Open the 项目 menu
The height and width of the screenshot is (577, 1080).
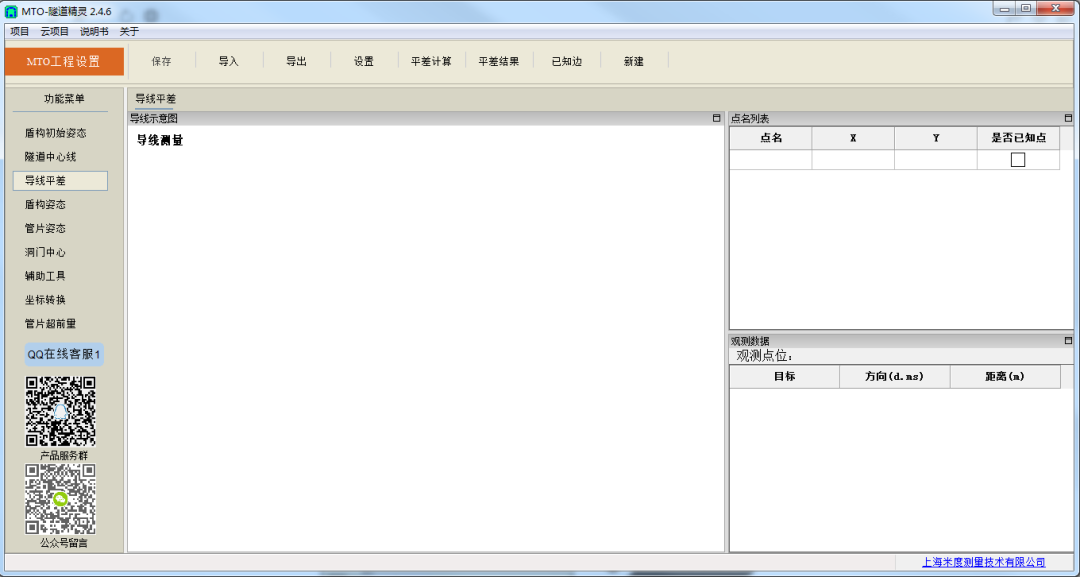click(20, 32)
